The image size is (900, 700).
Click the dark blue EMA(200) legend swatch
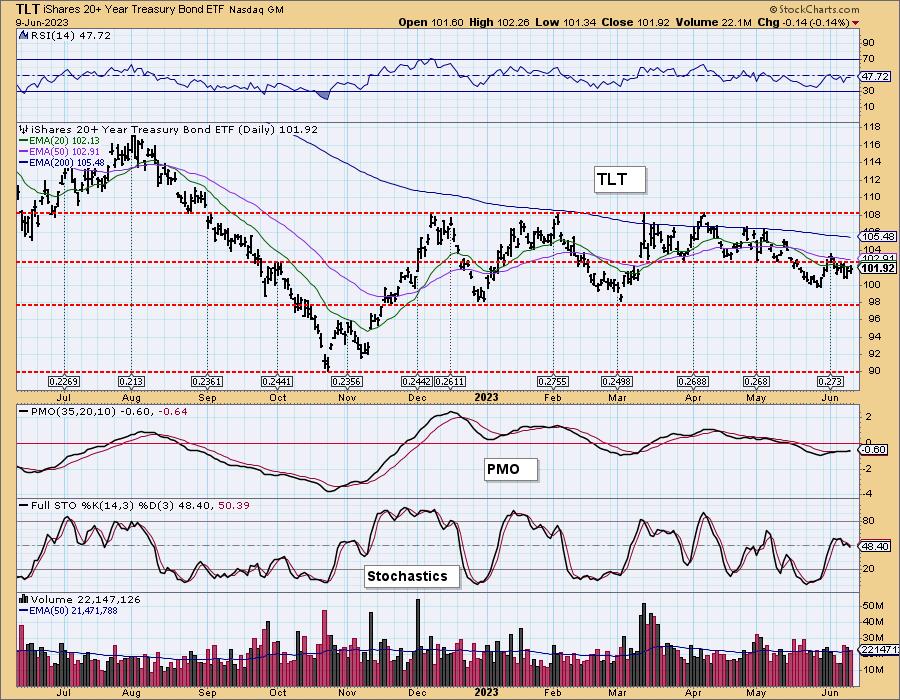24,163
